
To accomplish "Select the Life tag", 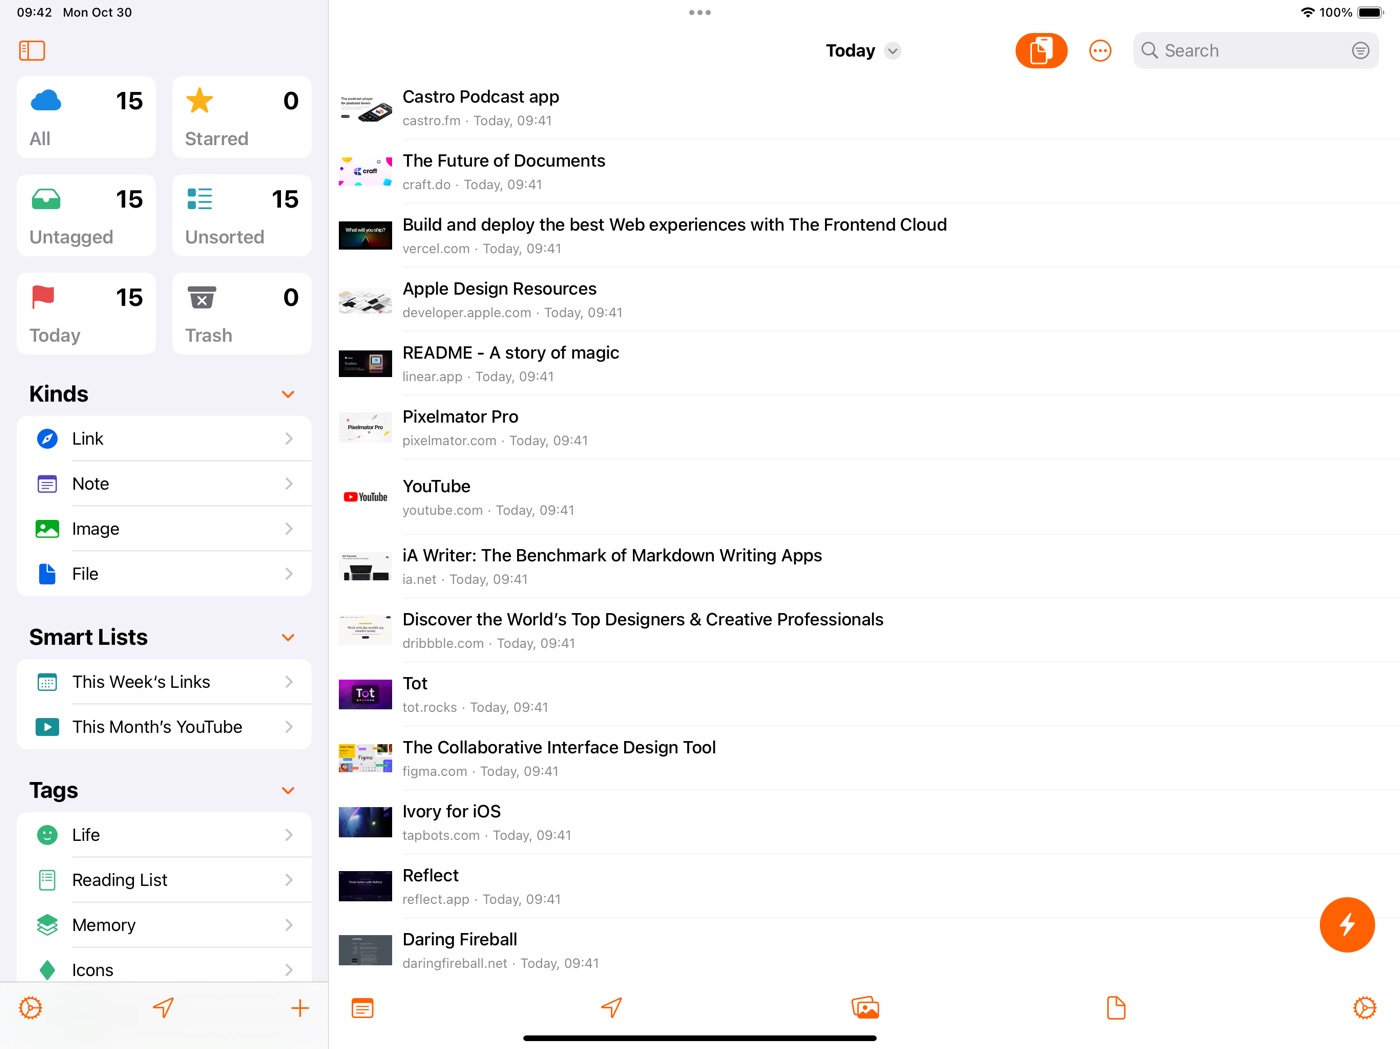I will pyautogui.click(x=164, y=834).
